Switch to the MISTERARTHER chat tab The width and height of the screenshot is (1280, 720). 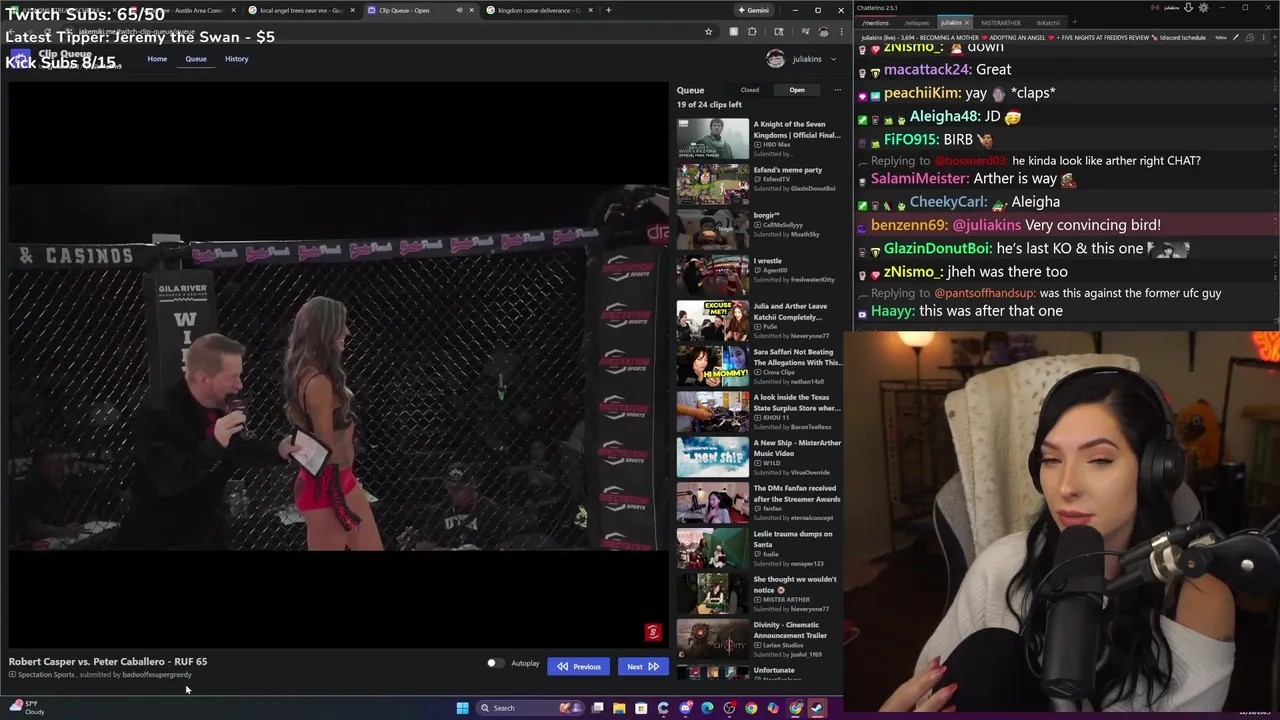coord(1001,22)
